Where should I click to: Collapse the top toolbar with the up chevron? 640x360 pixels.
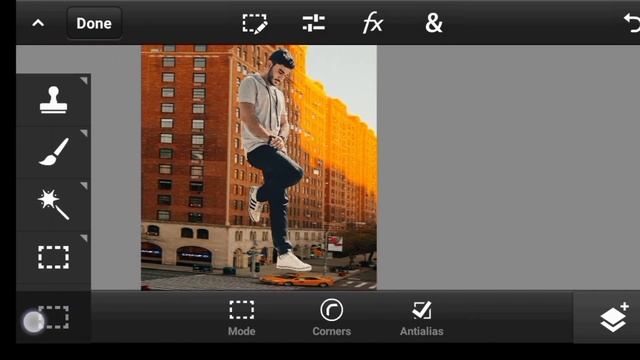(38, 23)
